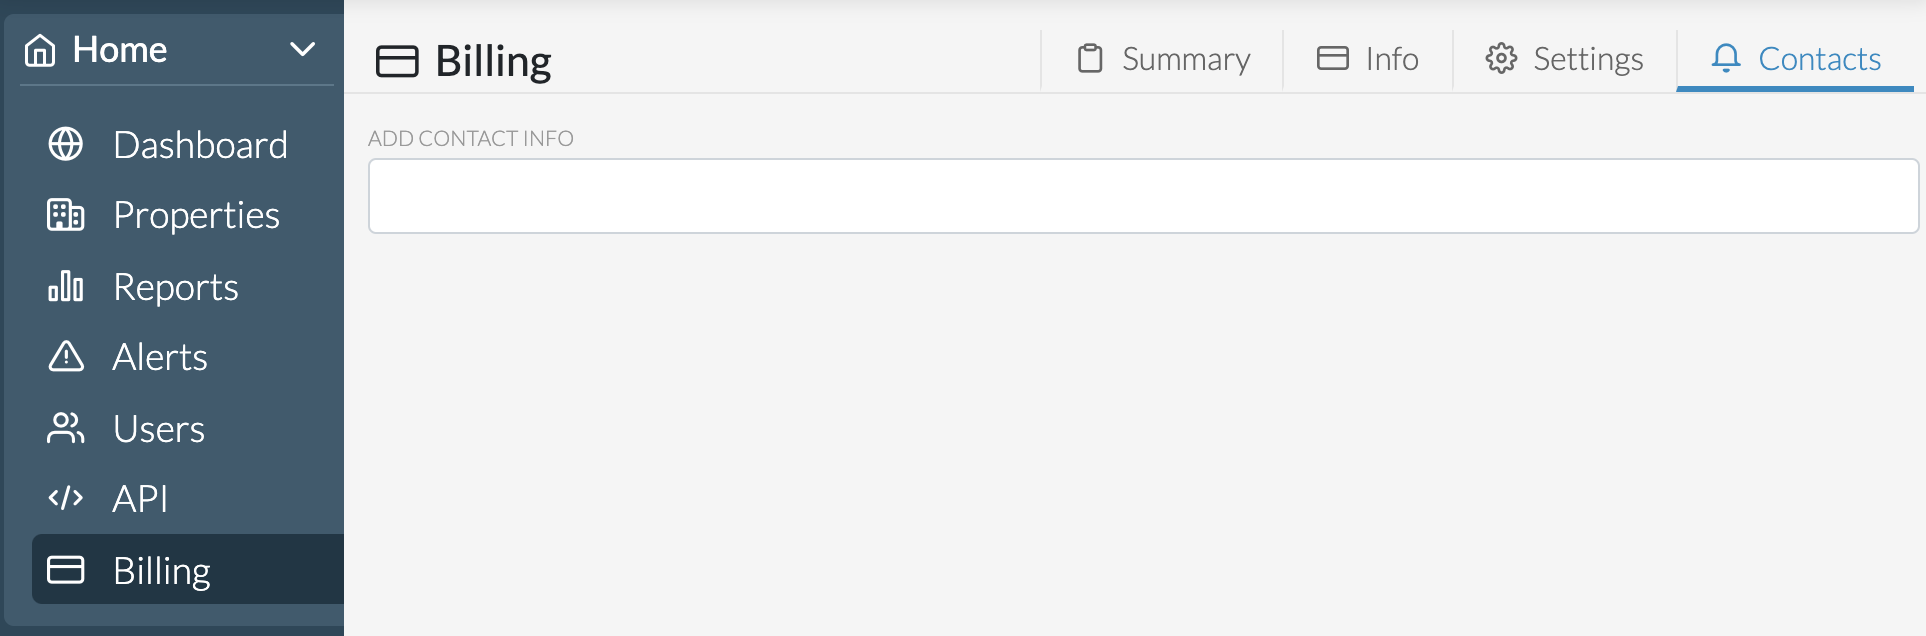Click the card icon beside the Billing heading
This screenshot has width=1926, height=636.
click(397, 61)
